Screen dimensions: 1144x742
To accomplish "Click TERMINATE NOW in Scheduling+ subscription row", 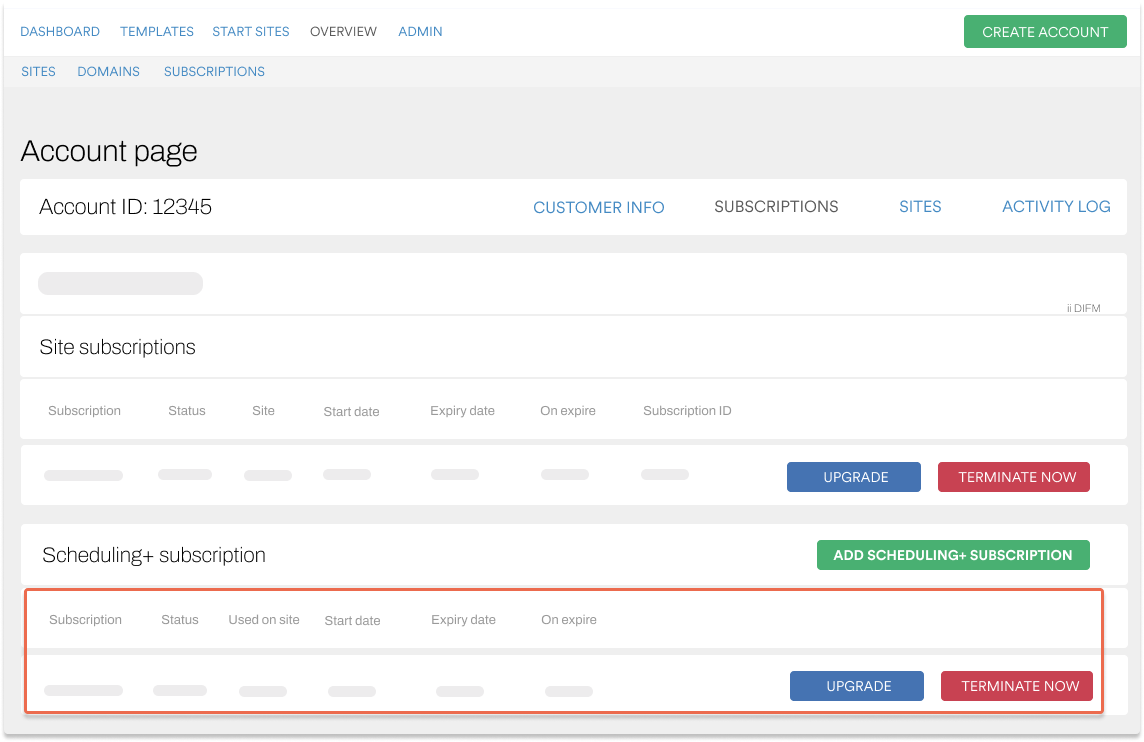I will pos(1017,686).
